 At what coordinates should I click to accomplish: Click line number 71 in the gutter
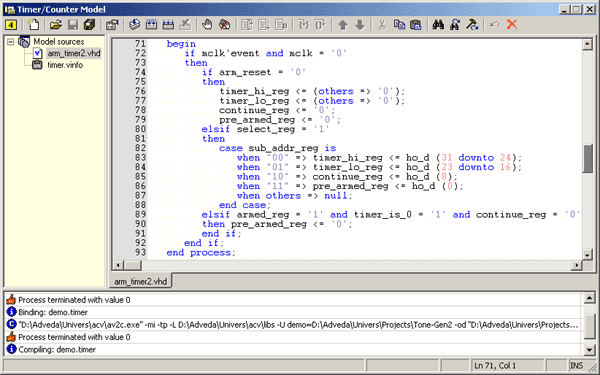pyautogui.click(x=140, y=44)
